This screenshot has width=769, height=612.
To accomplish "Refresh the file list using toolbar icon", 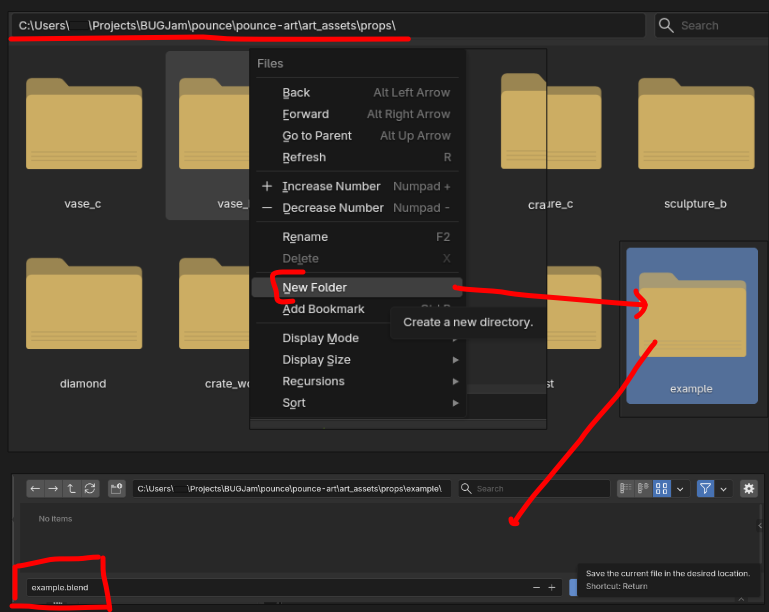I will pyautogui.click(x=90, y=489).
